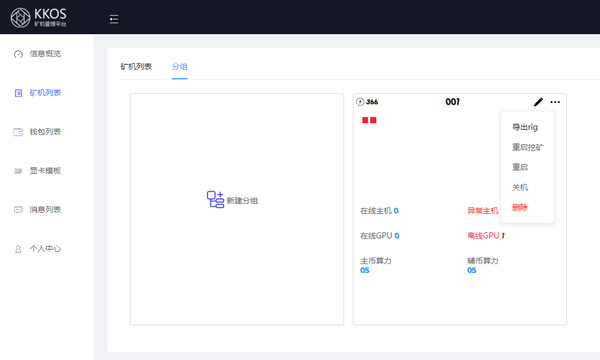Click the KKOS logo
This screenshot has width=600, height=360.
point(38,18)
